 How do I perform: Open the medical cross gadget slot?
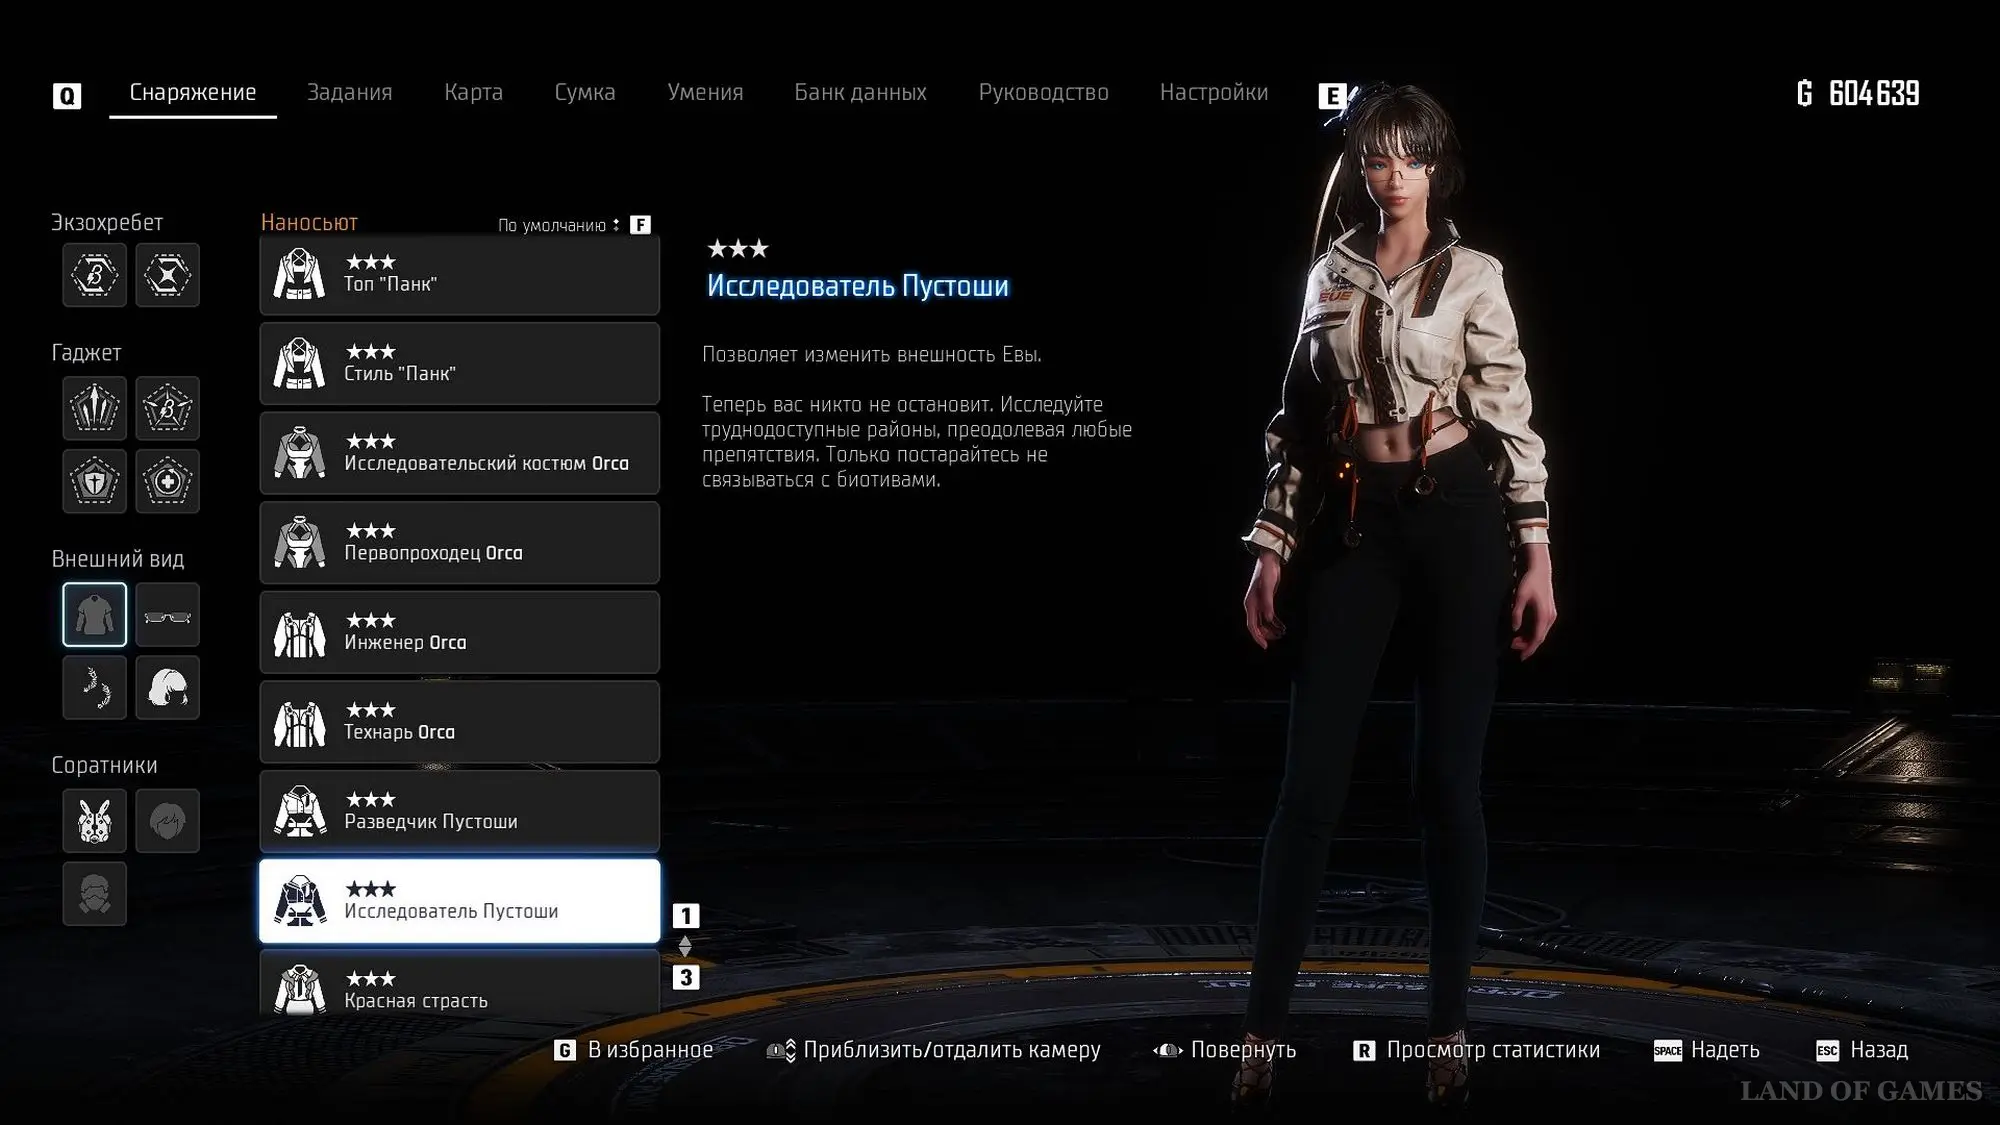tap(167, 481)
